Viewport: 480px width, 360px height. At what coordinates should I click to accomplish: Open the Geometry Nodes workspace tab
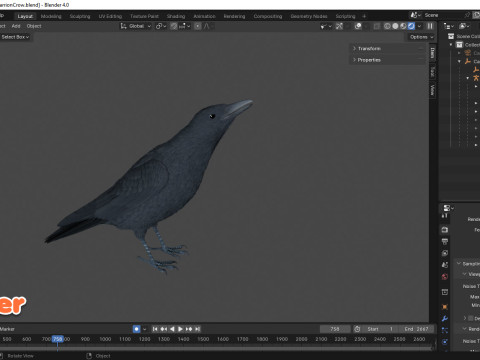point(309,16)
